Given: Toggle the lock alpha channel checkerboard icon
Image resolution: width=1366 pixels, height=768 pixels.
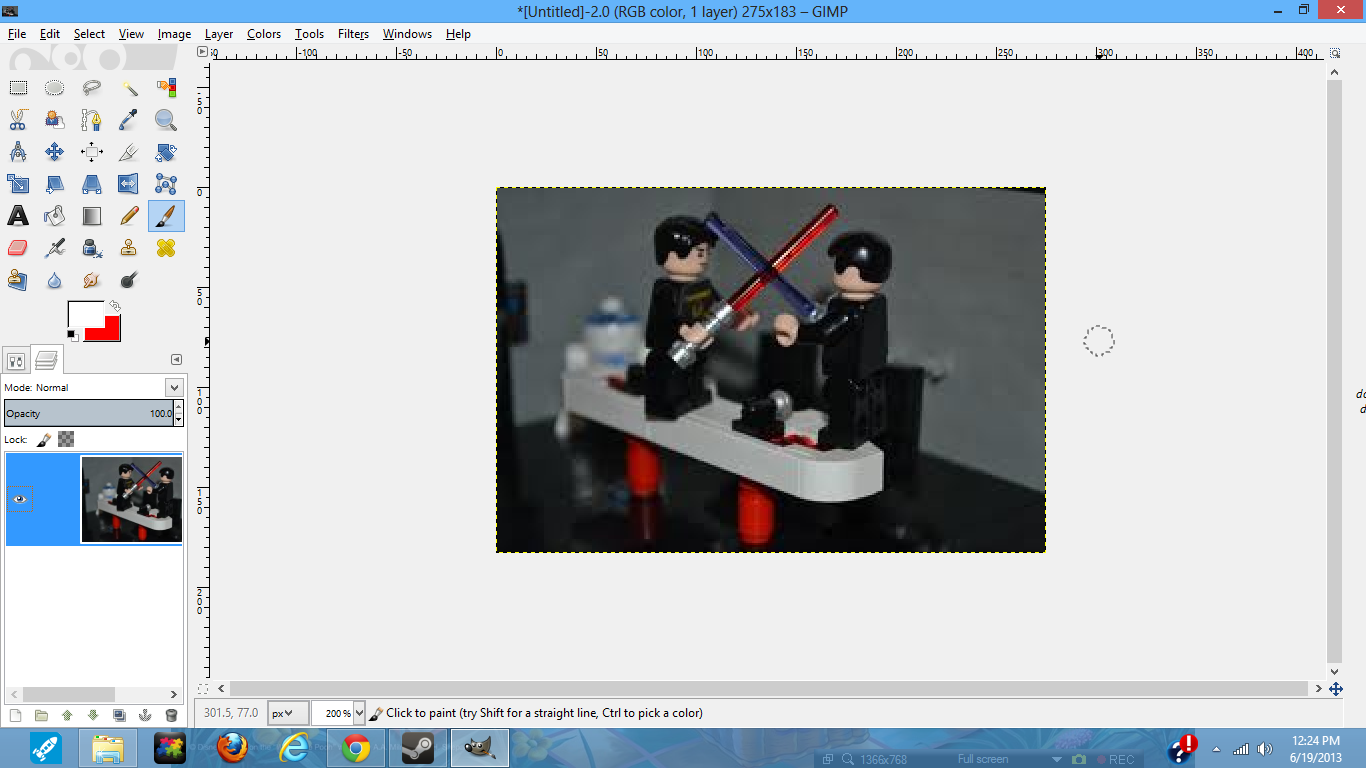Looking at the screenshot, I should click(x=66, y=439).
